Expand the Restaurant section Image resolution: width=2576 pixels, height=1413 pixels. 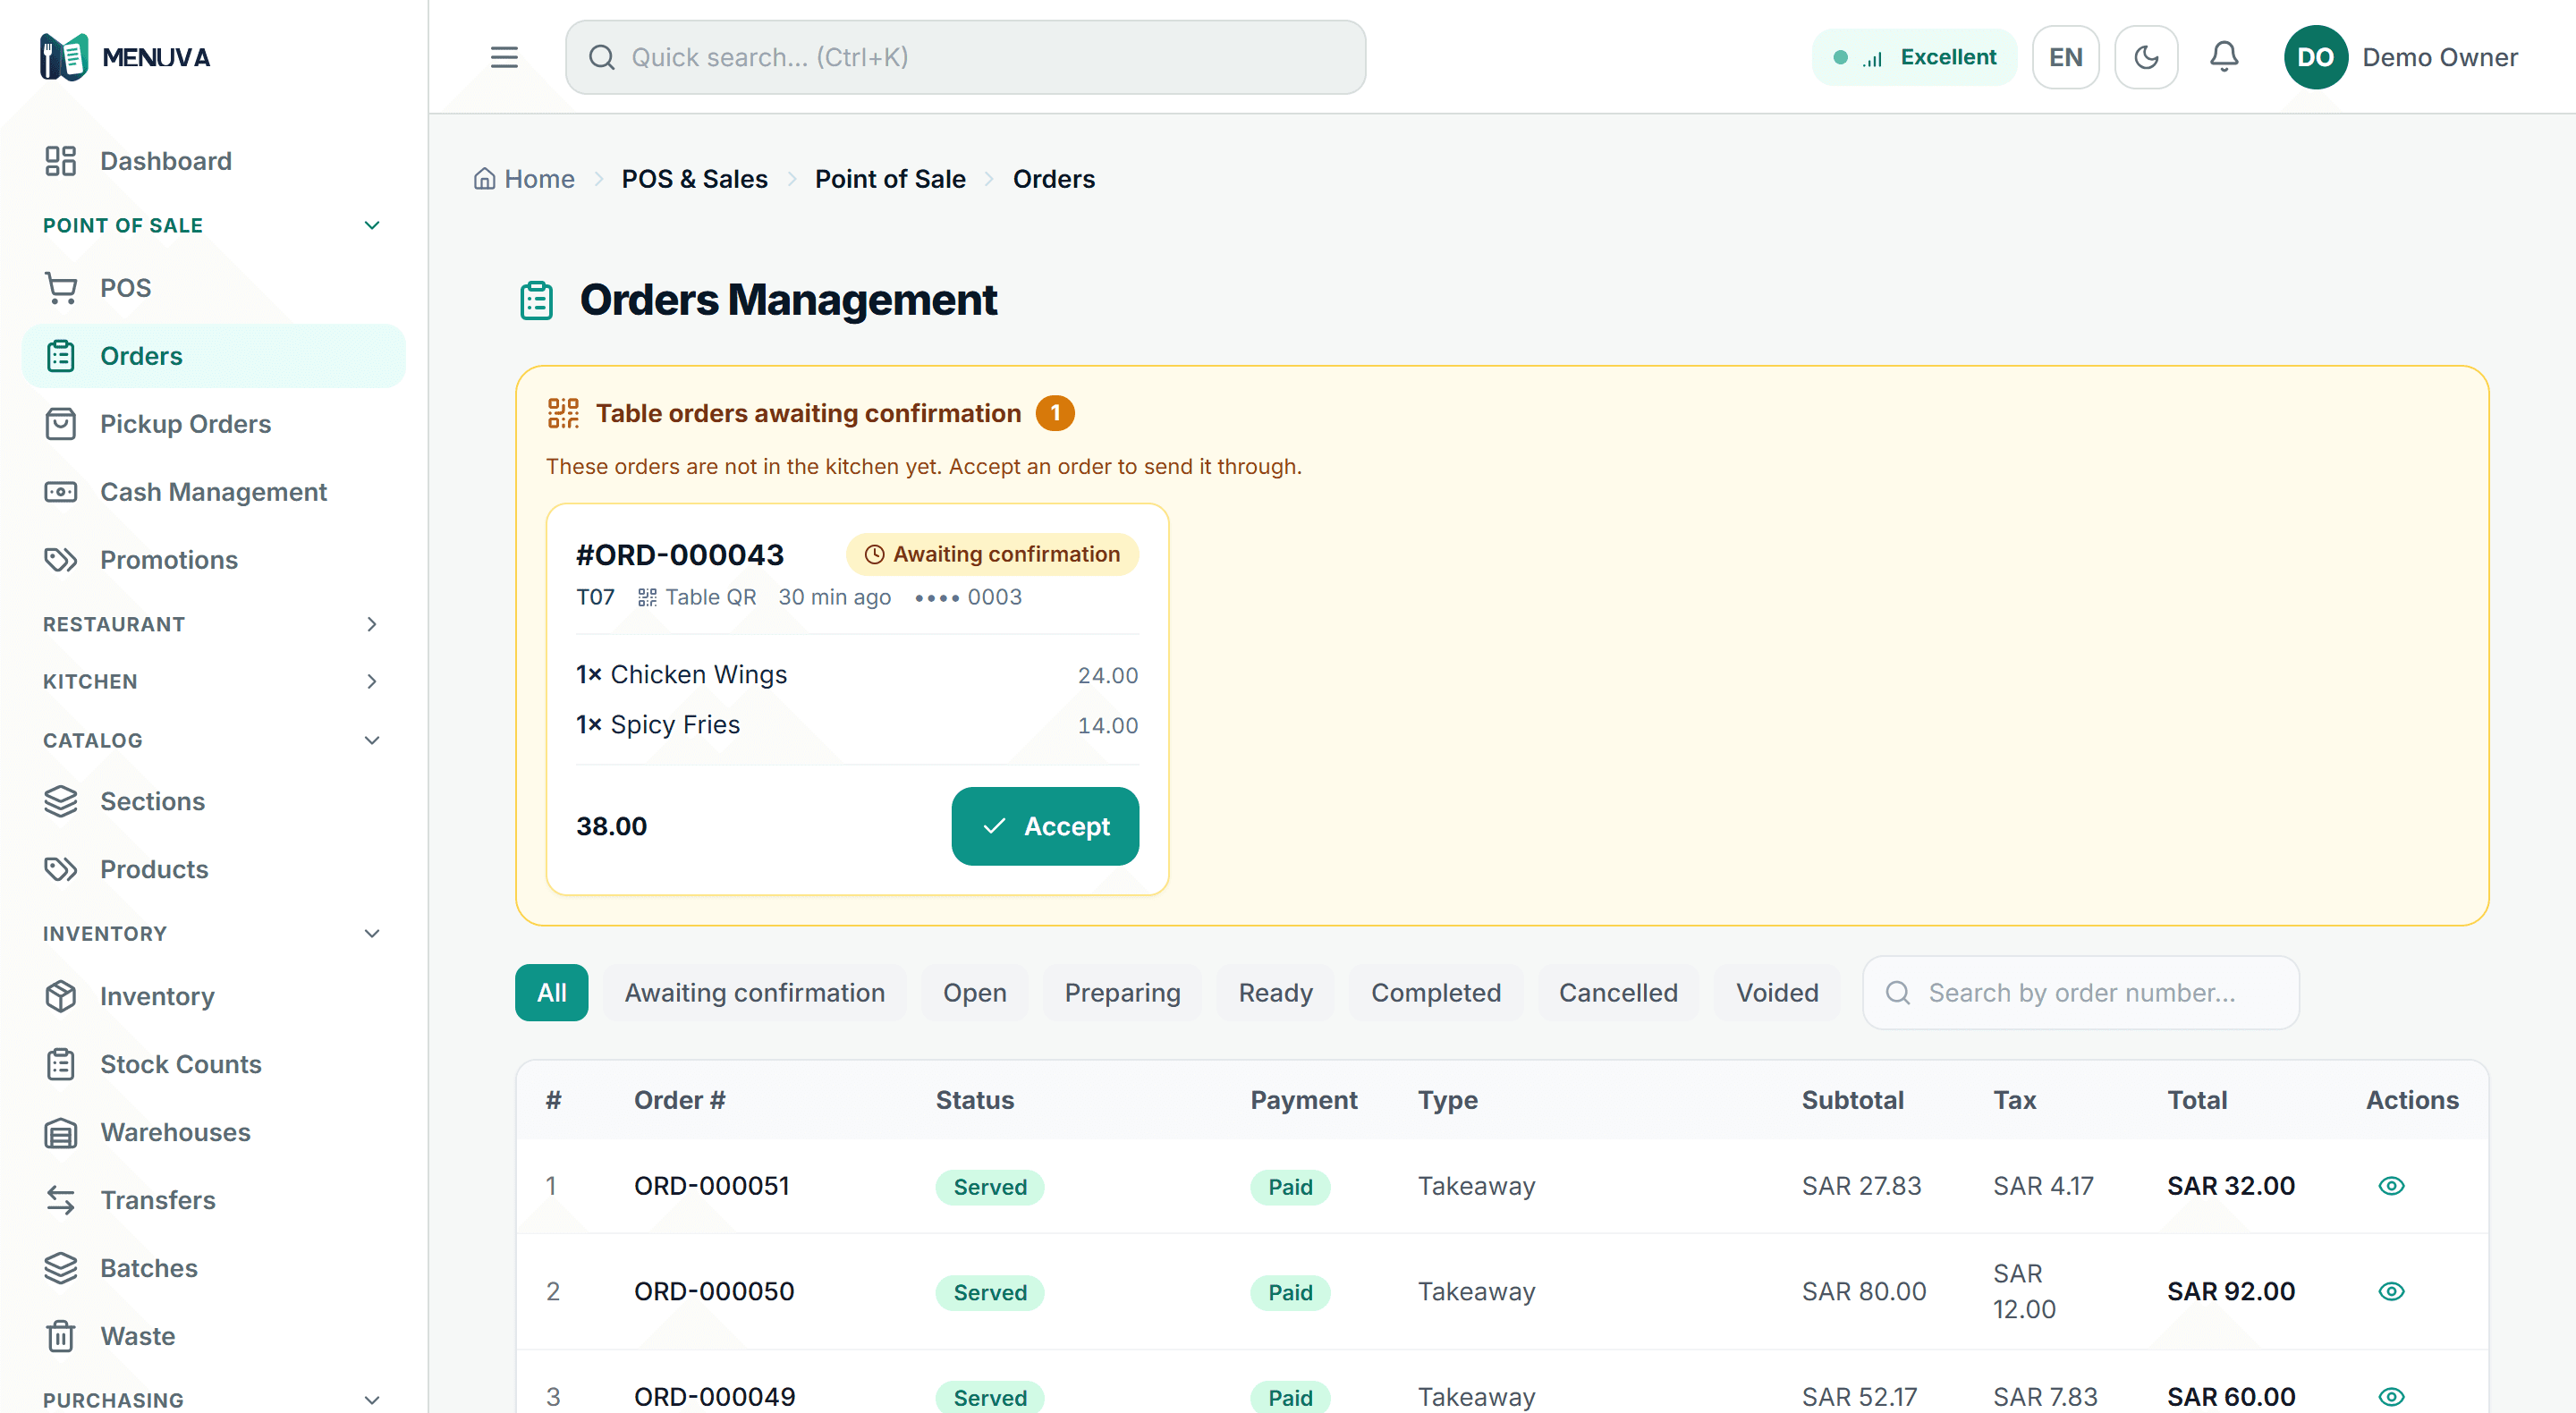pyautogui.click(x=213, y=624)
